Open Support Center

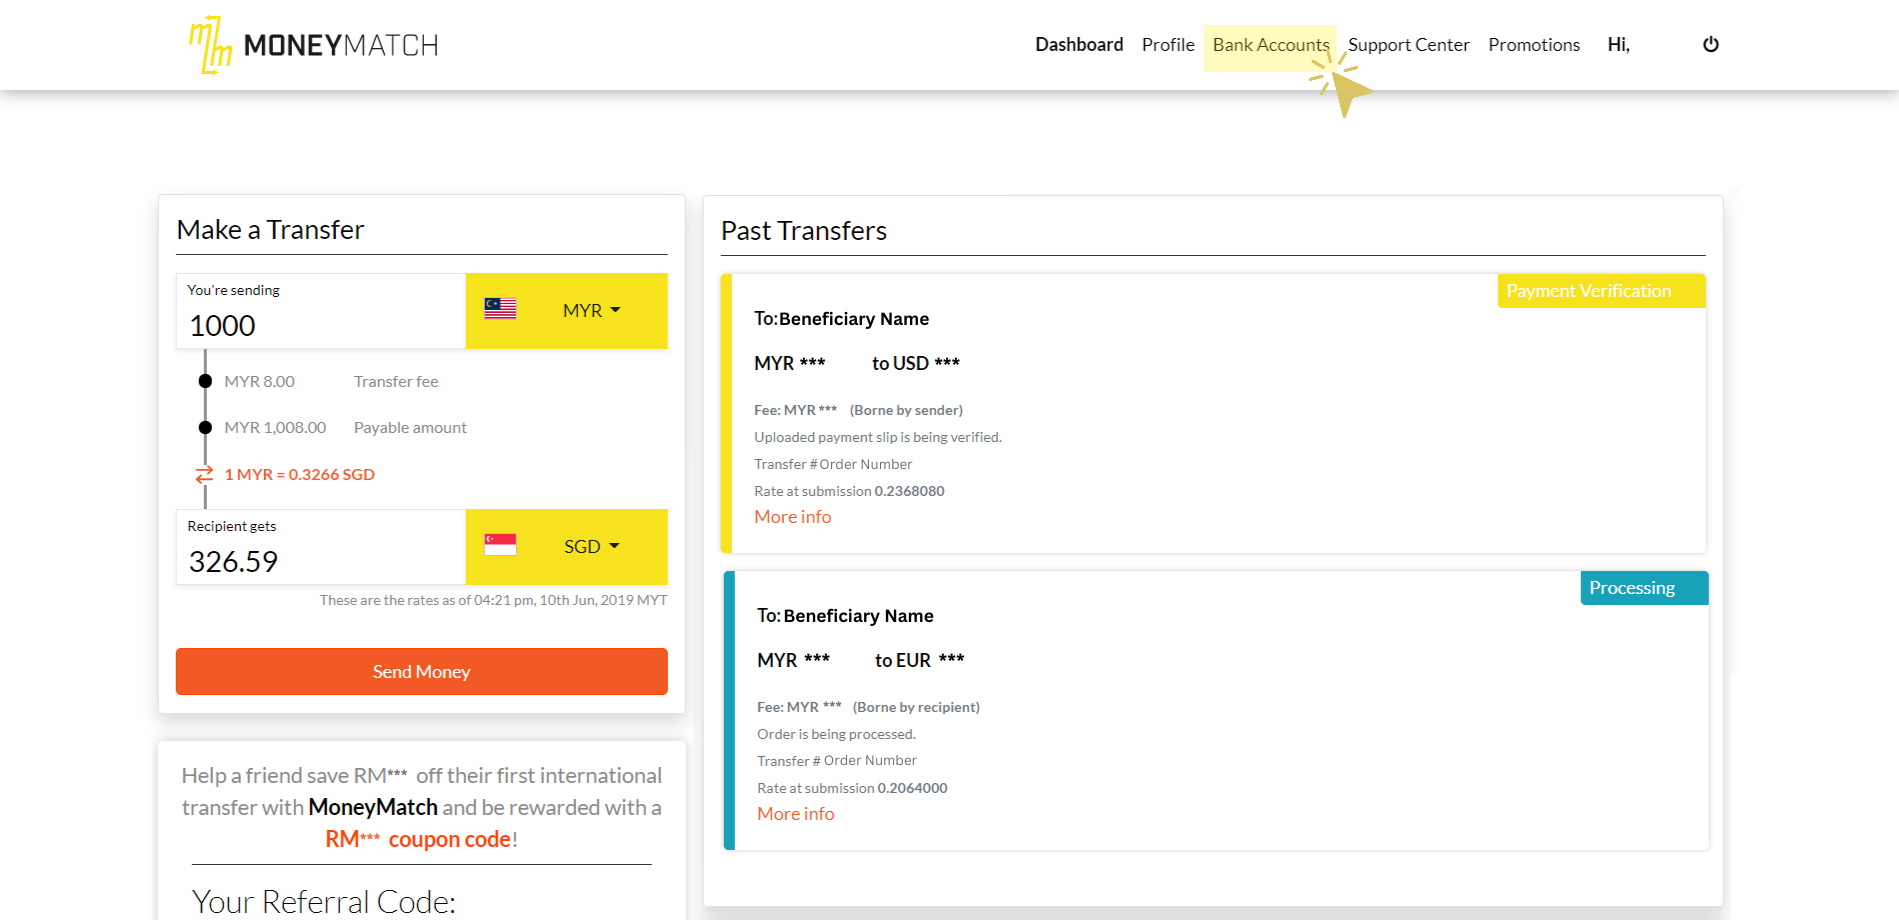pos(1409,45)
